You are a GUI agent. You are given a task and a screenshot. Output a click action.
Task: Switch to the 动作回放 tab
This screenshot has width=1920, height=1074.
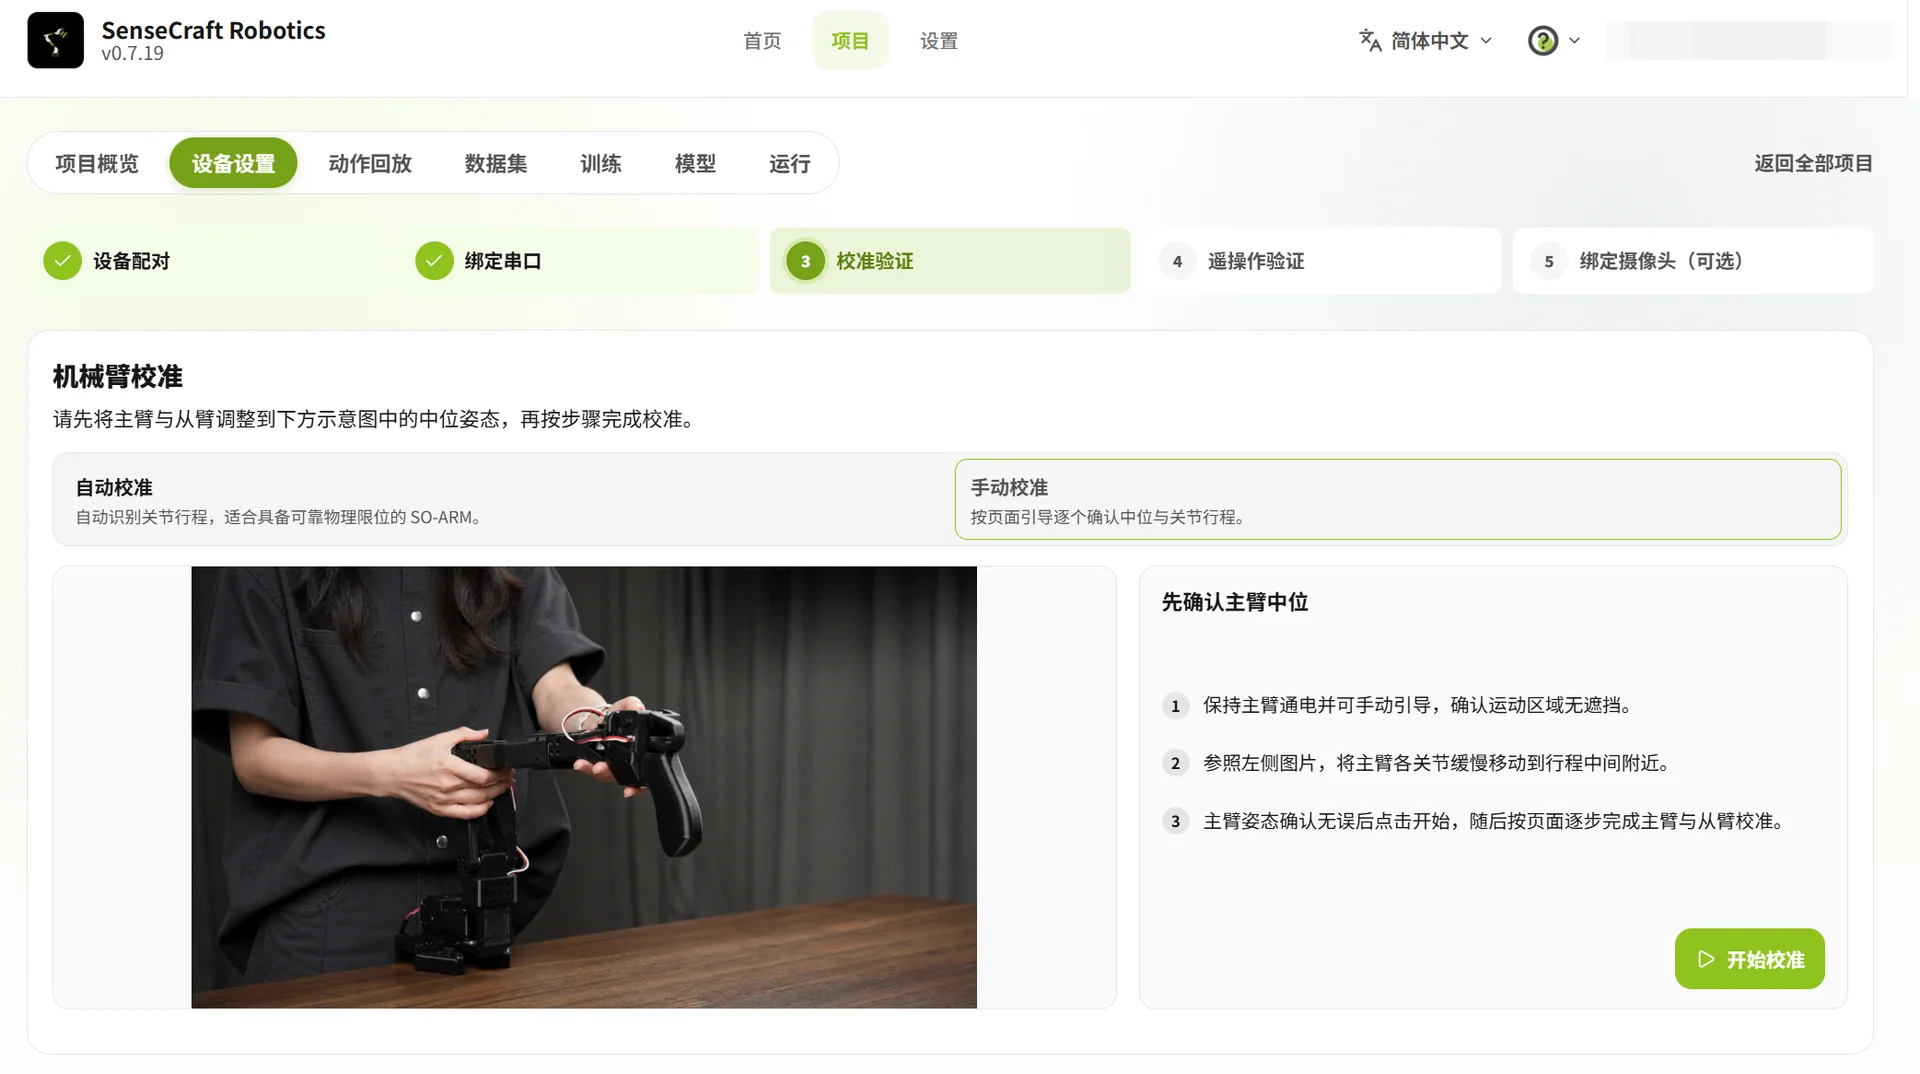click(x=370, y=163)
